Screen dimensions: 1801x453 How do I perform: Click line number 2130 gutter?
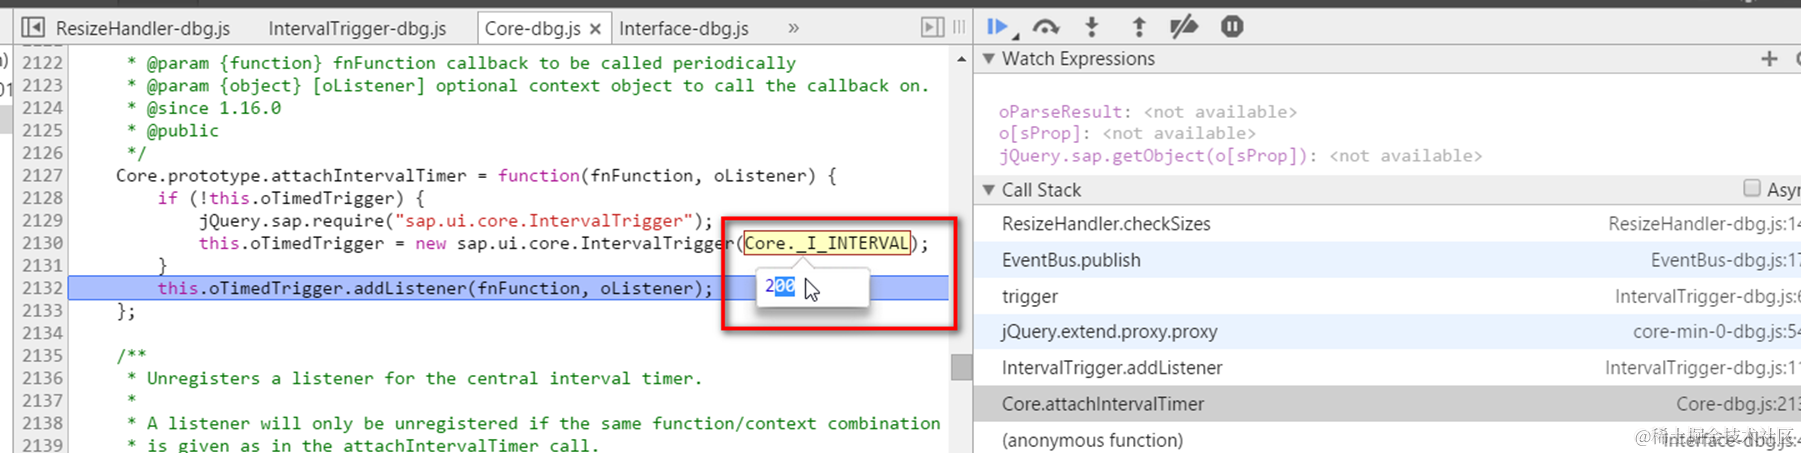(x=42, y=243)
